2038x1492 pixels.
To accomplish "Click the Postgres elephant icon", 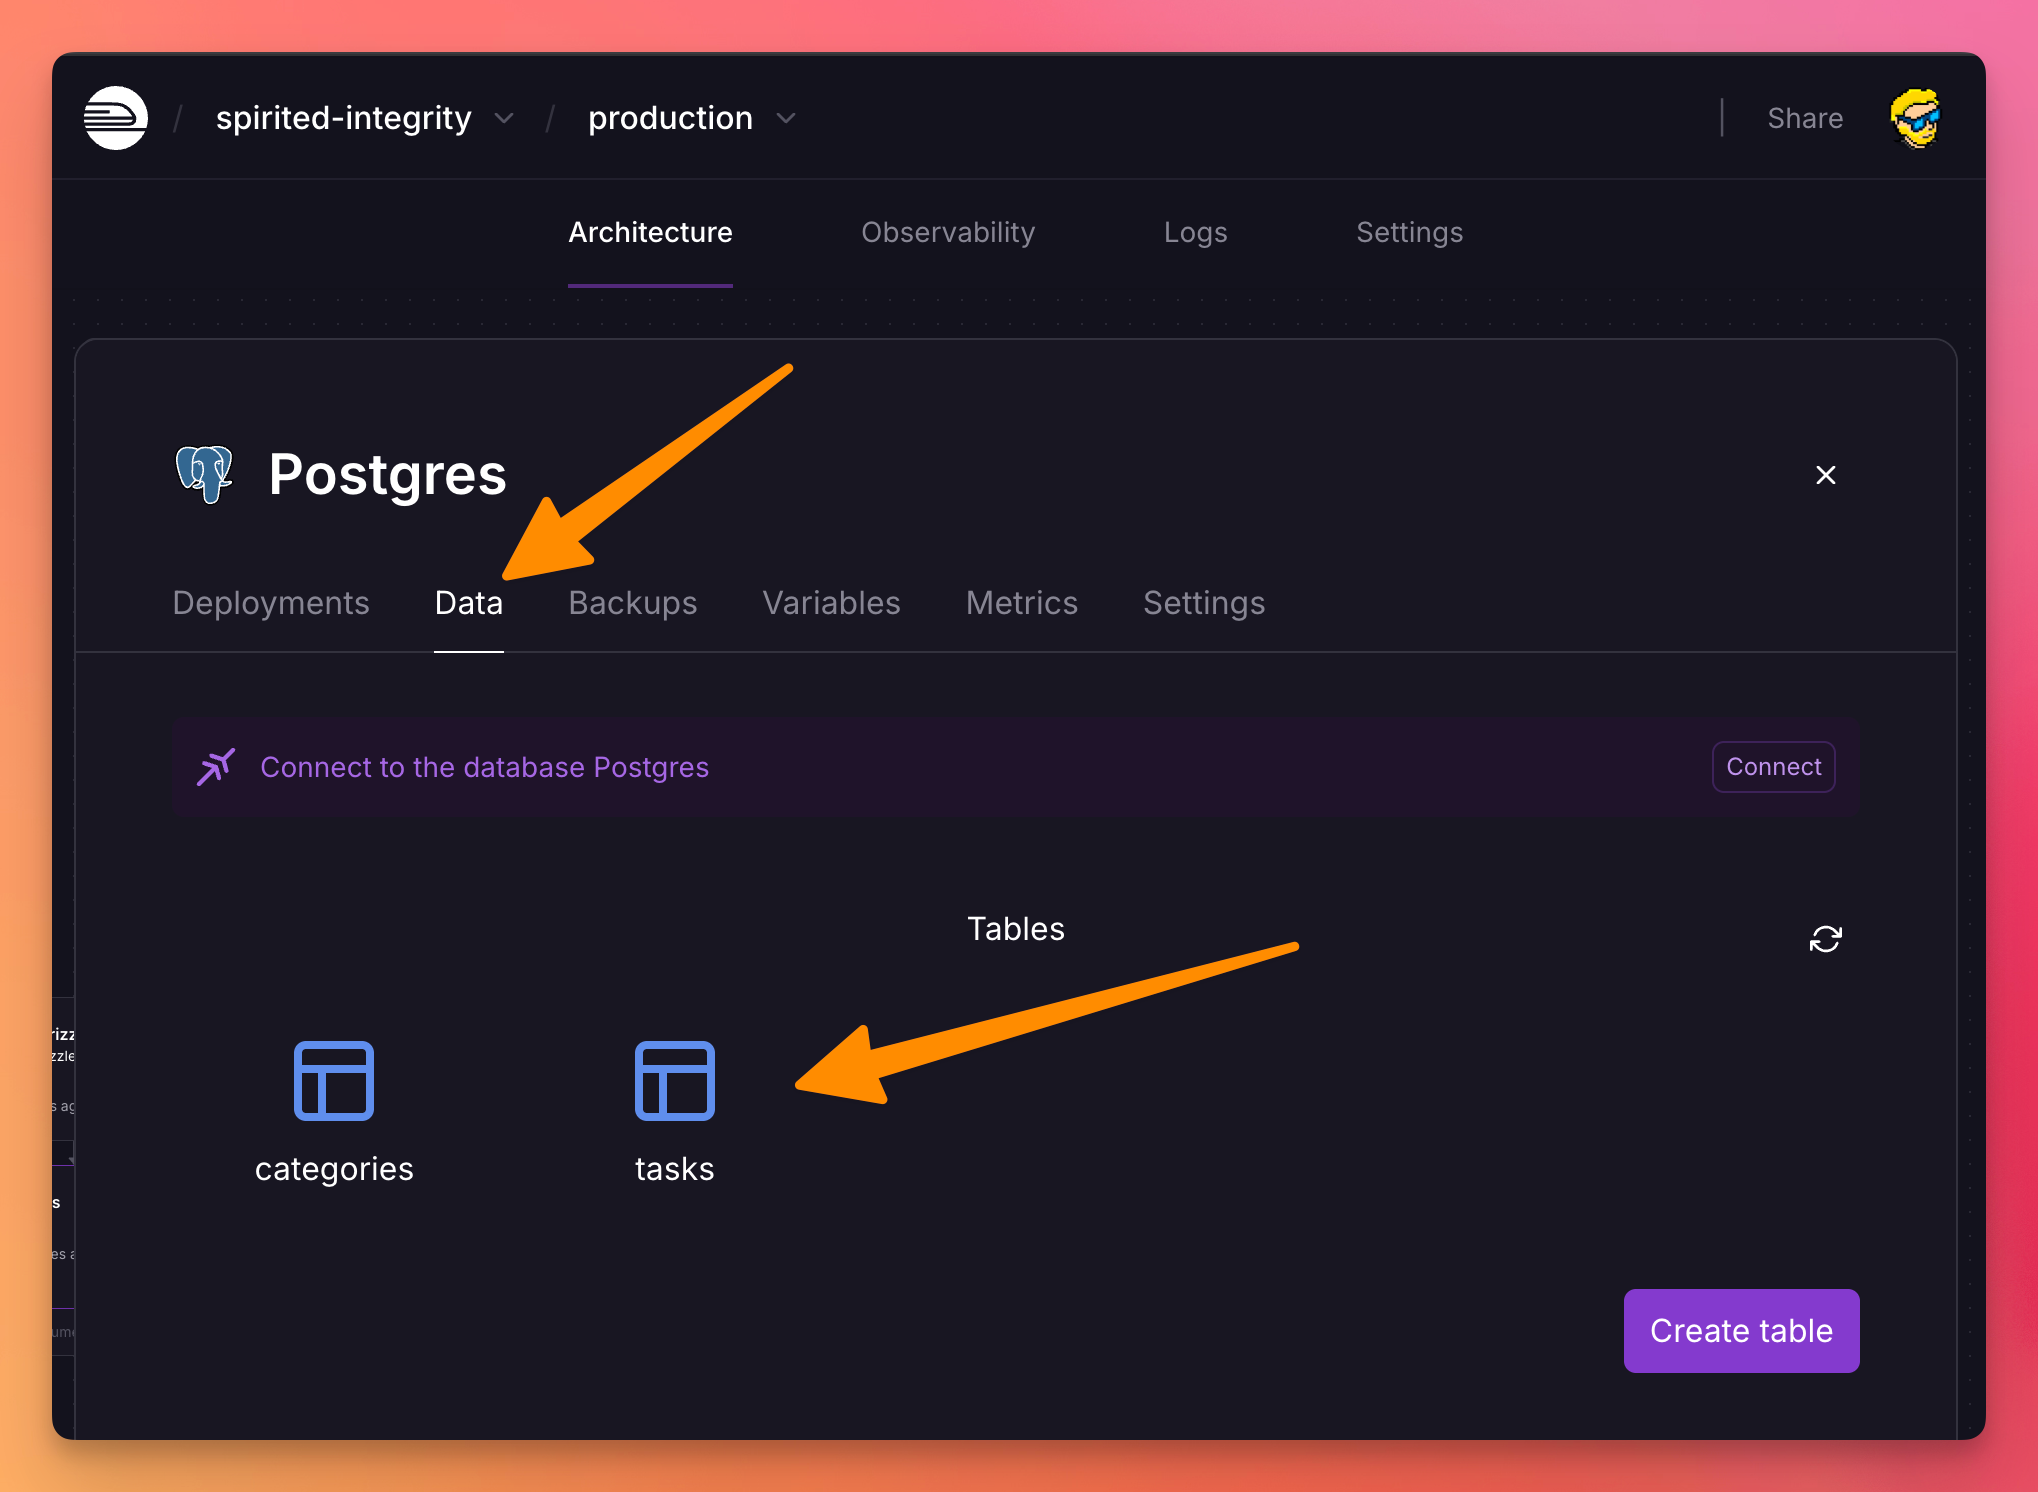I will (x=204, y=474).
